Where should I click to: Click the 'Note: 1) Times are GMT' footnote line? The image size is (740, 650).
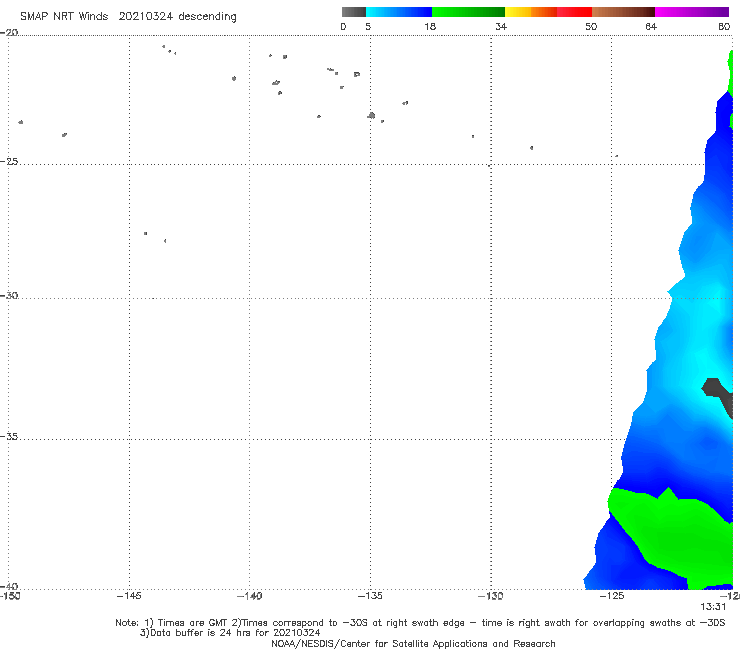pos(420,623)
